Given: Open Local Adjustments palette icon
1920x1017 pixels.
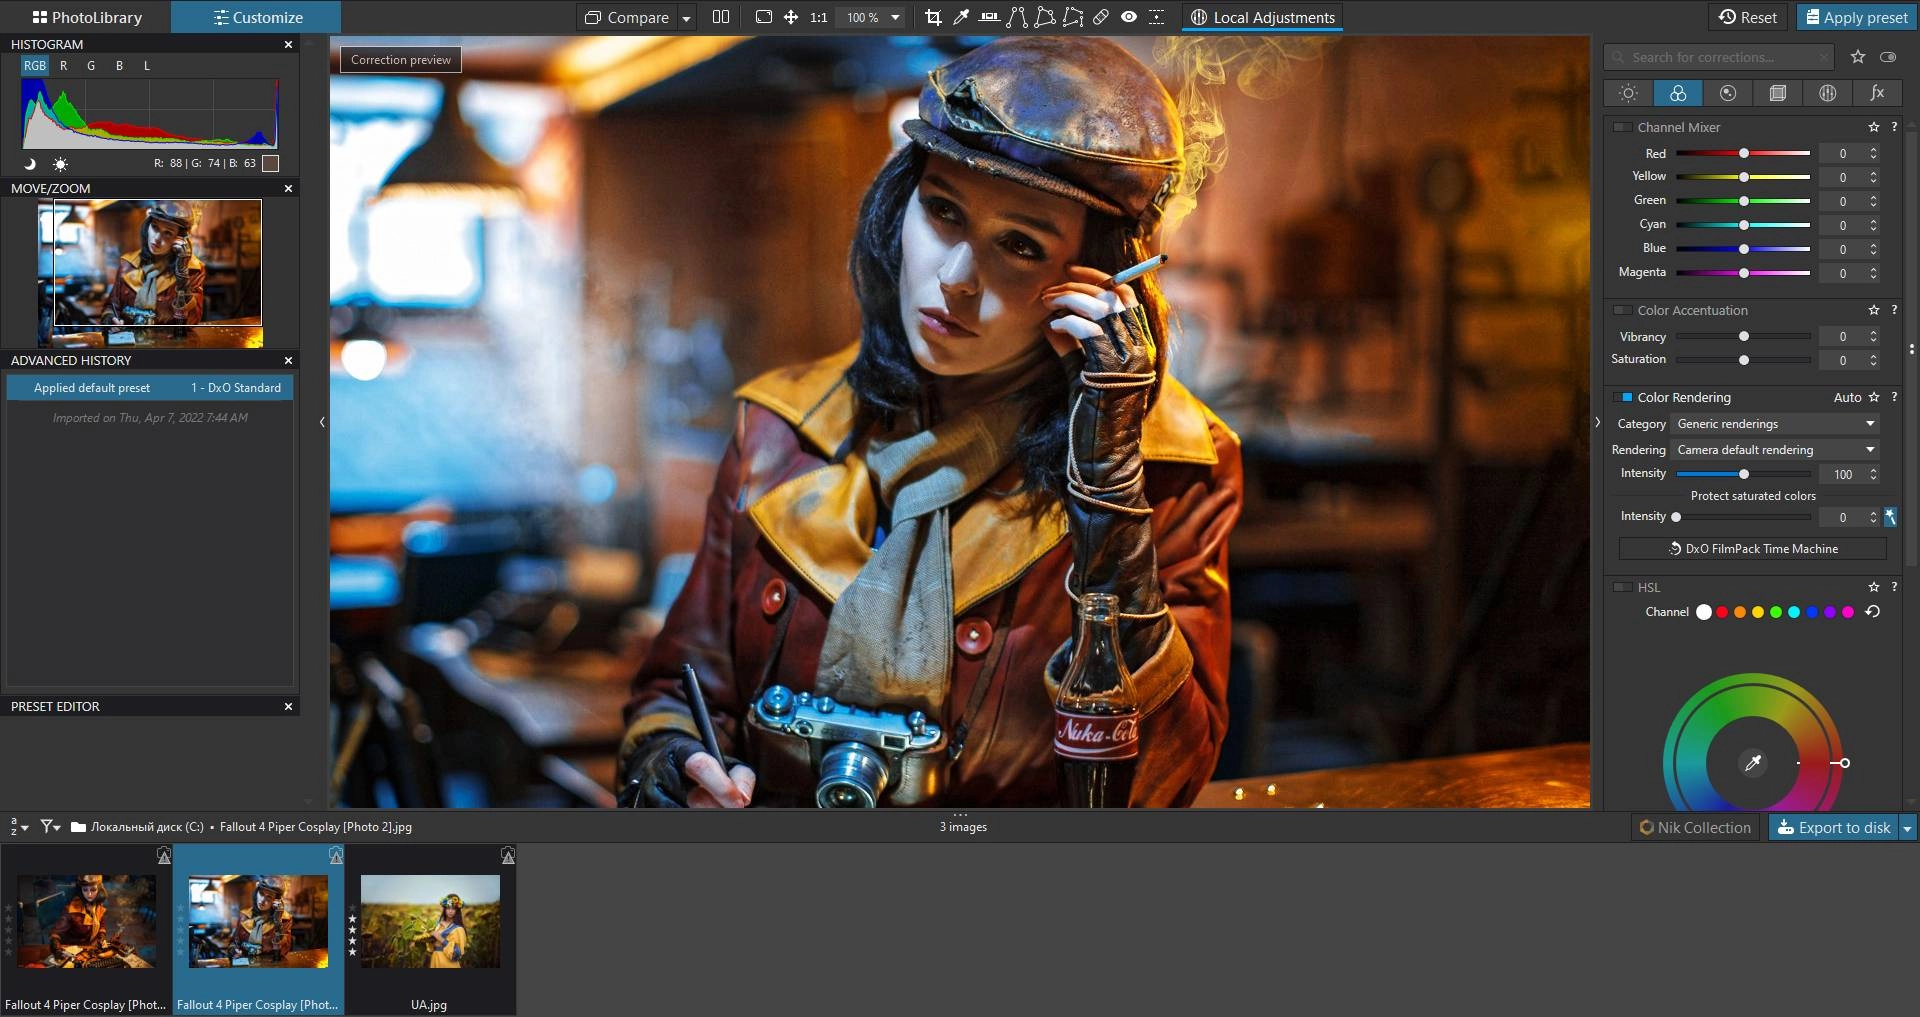Looking at the screenshot, I should pos(1828,93).
